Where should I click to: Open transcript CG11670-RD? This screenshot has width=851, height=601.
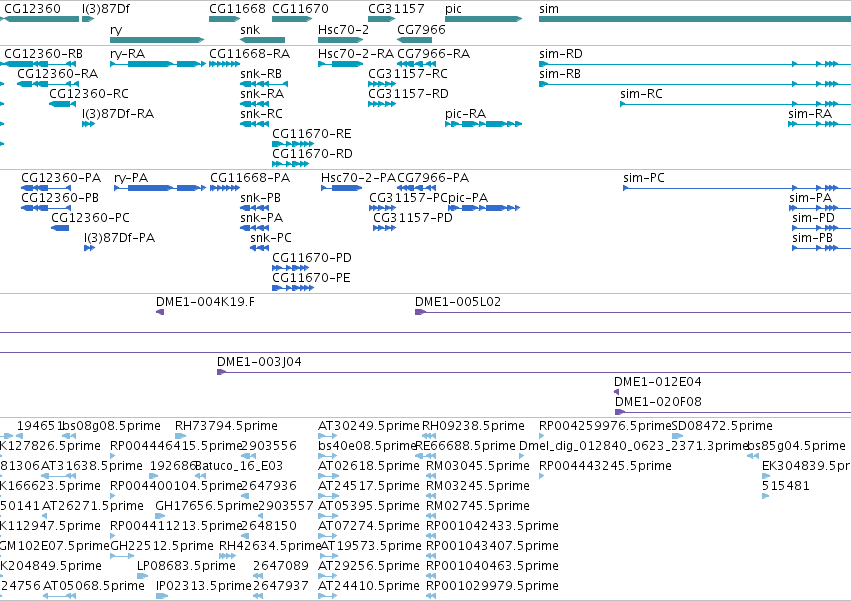coord(312,154)
